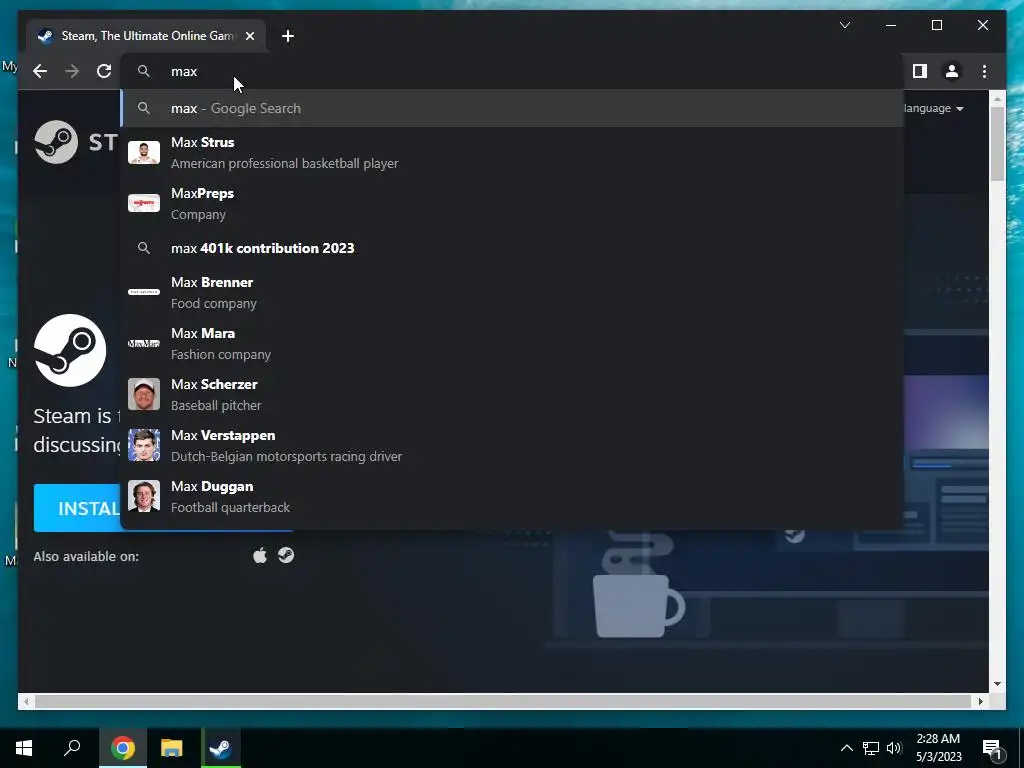
Task: Click the forward navigation arrow
Action: tap(72, 71)
